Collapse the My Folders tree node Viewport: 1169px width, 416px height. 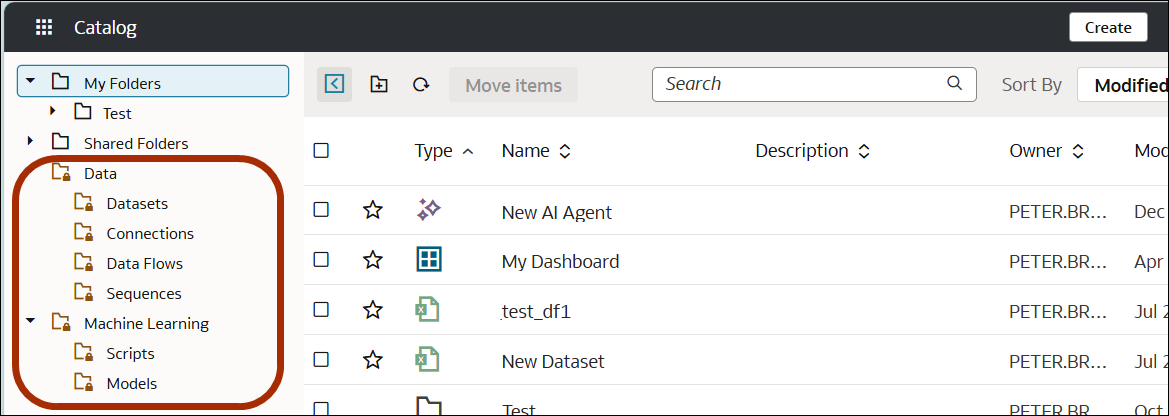31,82
